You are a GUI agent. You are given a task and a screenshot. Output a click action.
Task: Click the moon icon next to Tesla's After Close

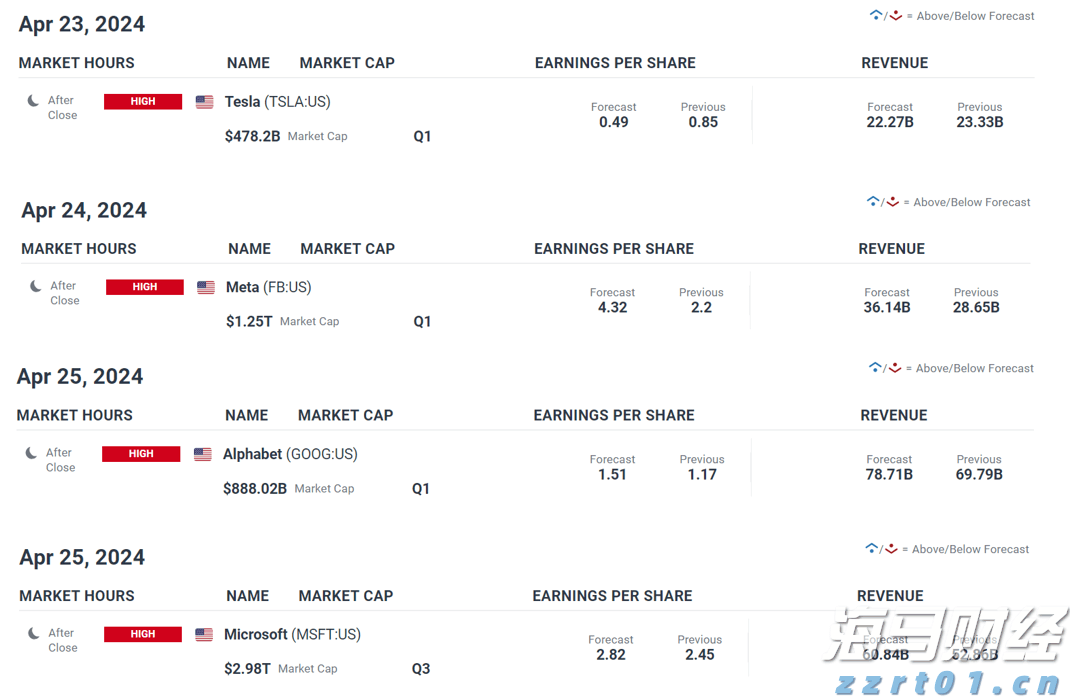(33, 101)
